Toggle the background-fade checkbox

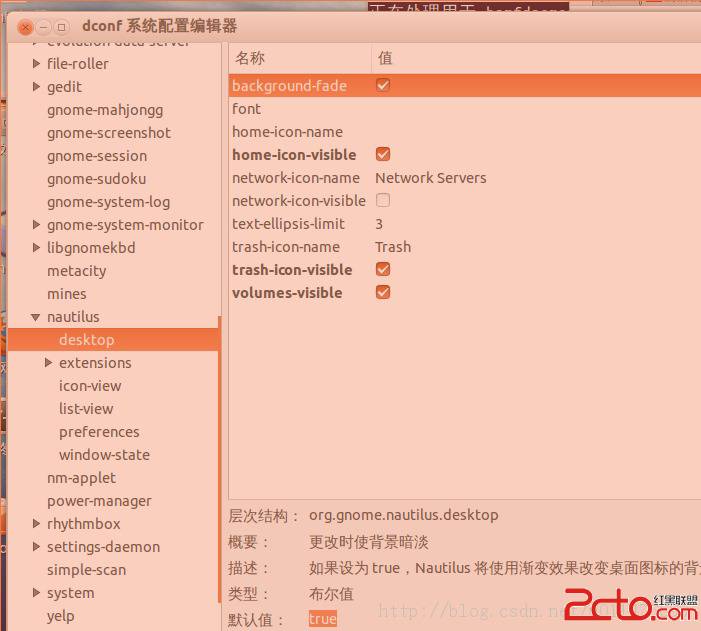(x=383, y=85)
